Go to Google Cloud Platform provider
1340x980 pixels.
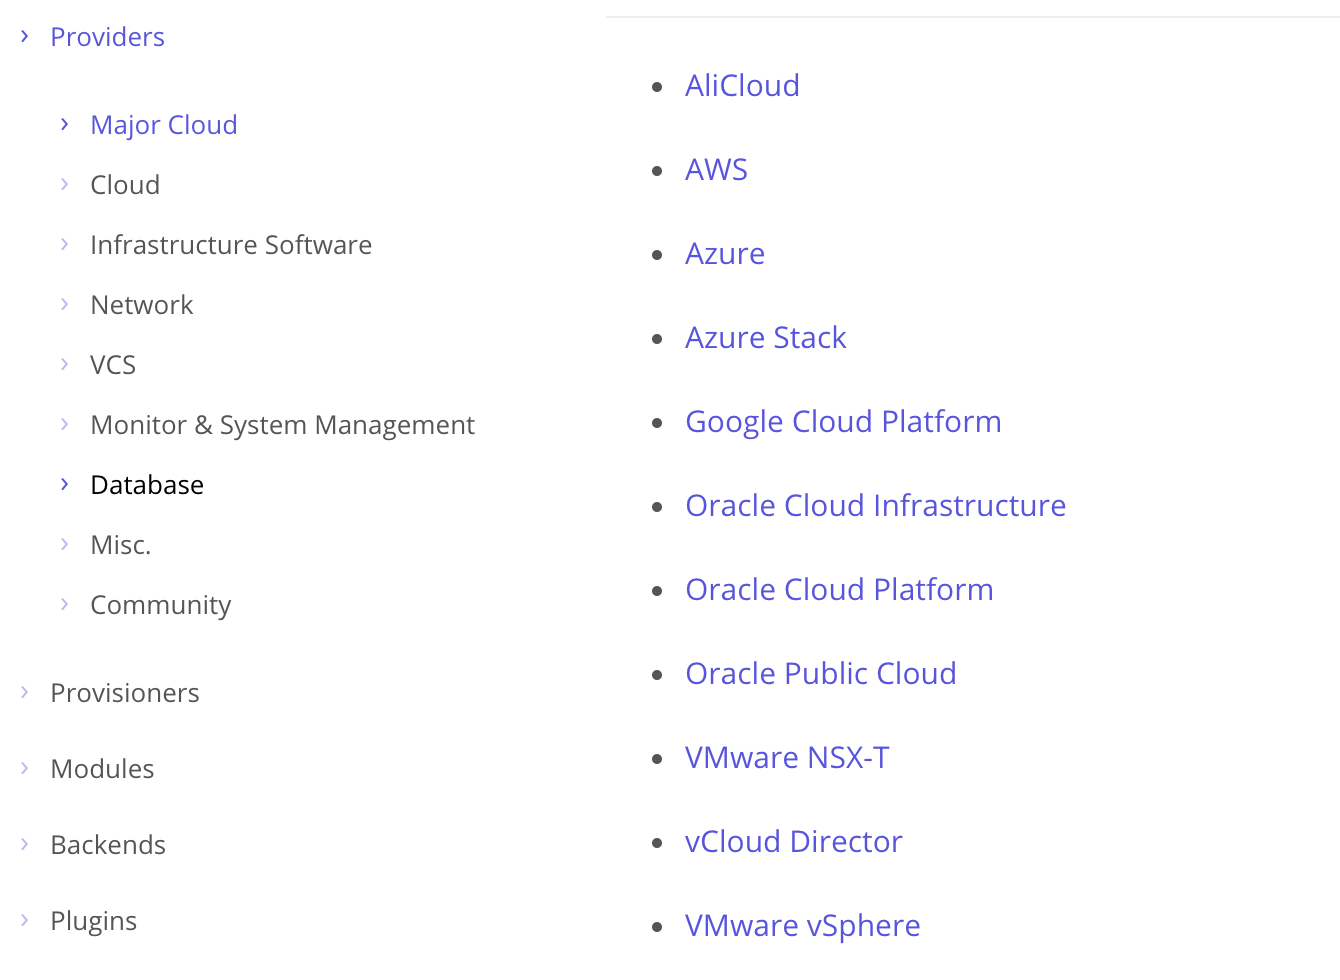click(x=843, y=422)
